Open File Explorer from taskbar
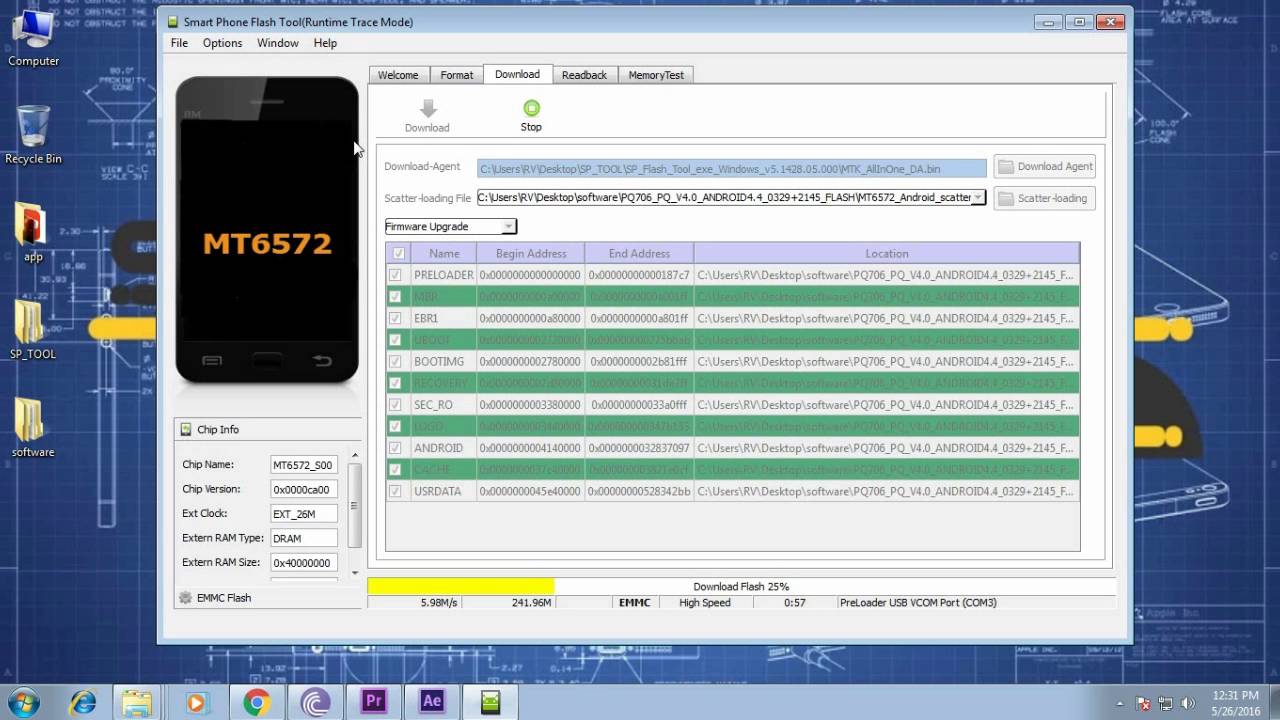1280x720 pixels. (x=137, y=701)
